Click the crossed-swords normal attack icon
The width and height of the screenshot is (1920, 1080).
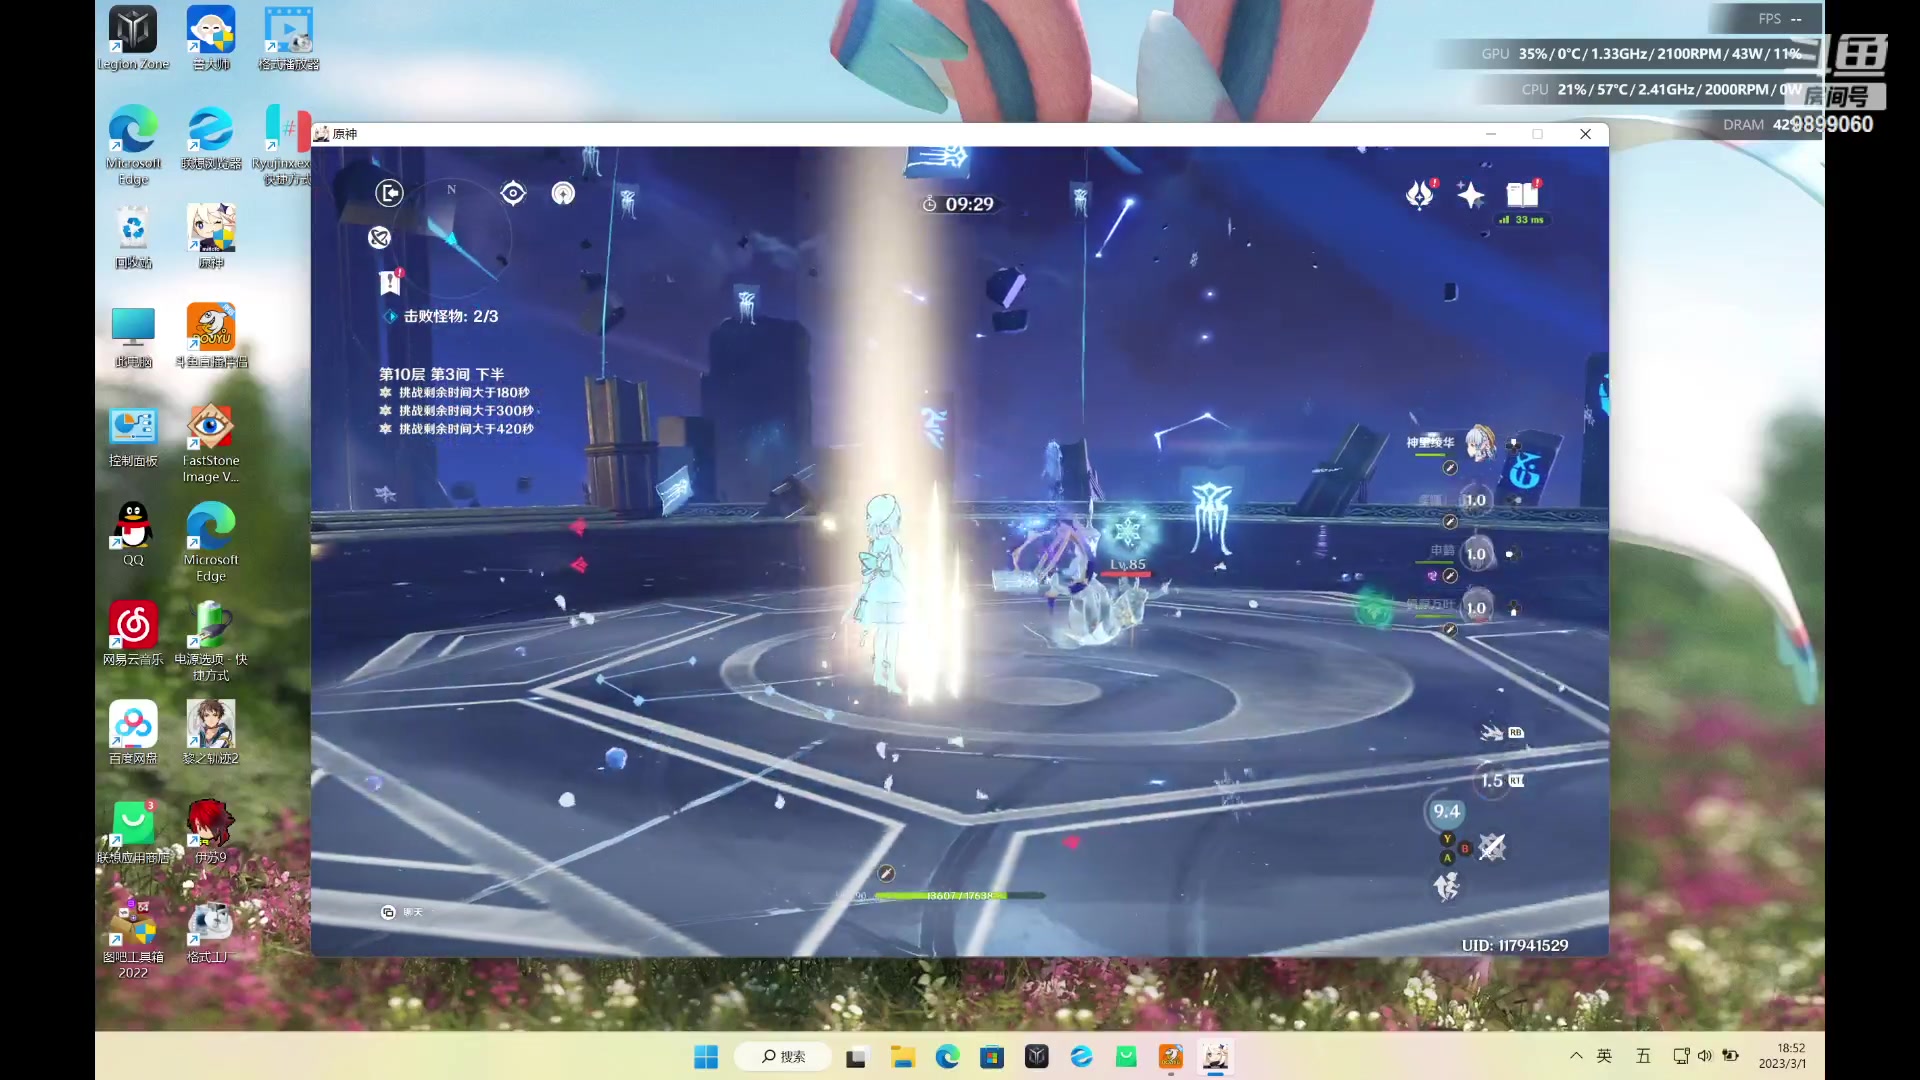pyautogui.click(x=1492, y=847)
